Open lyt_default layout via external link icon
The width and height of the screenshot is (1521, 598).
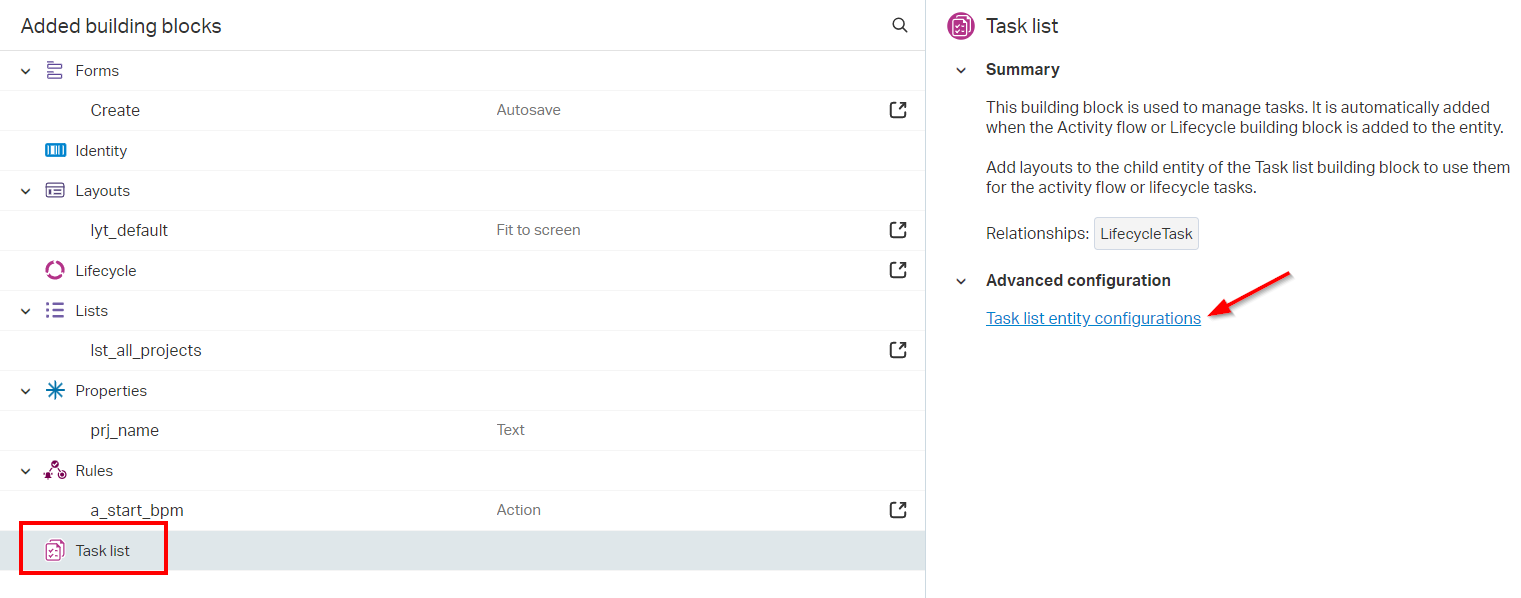897,230
